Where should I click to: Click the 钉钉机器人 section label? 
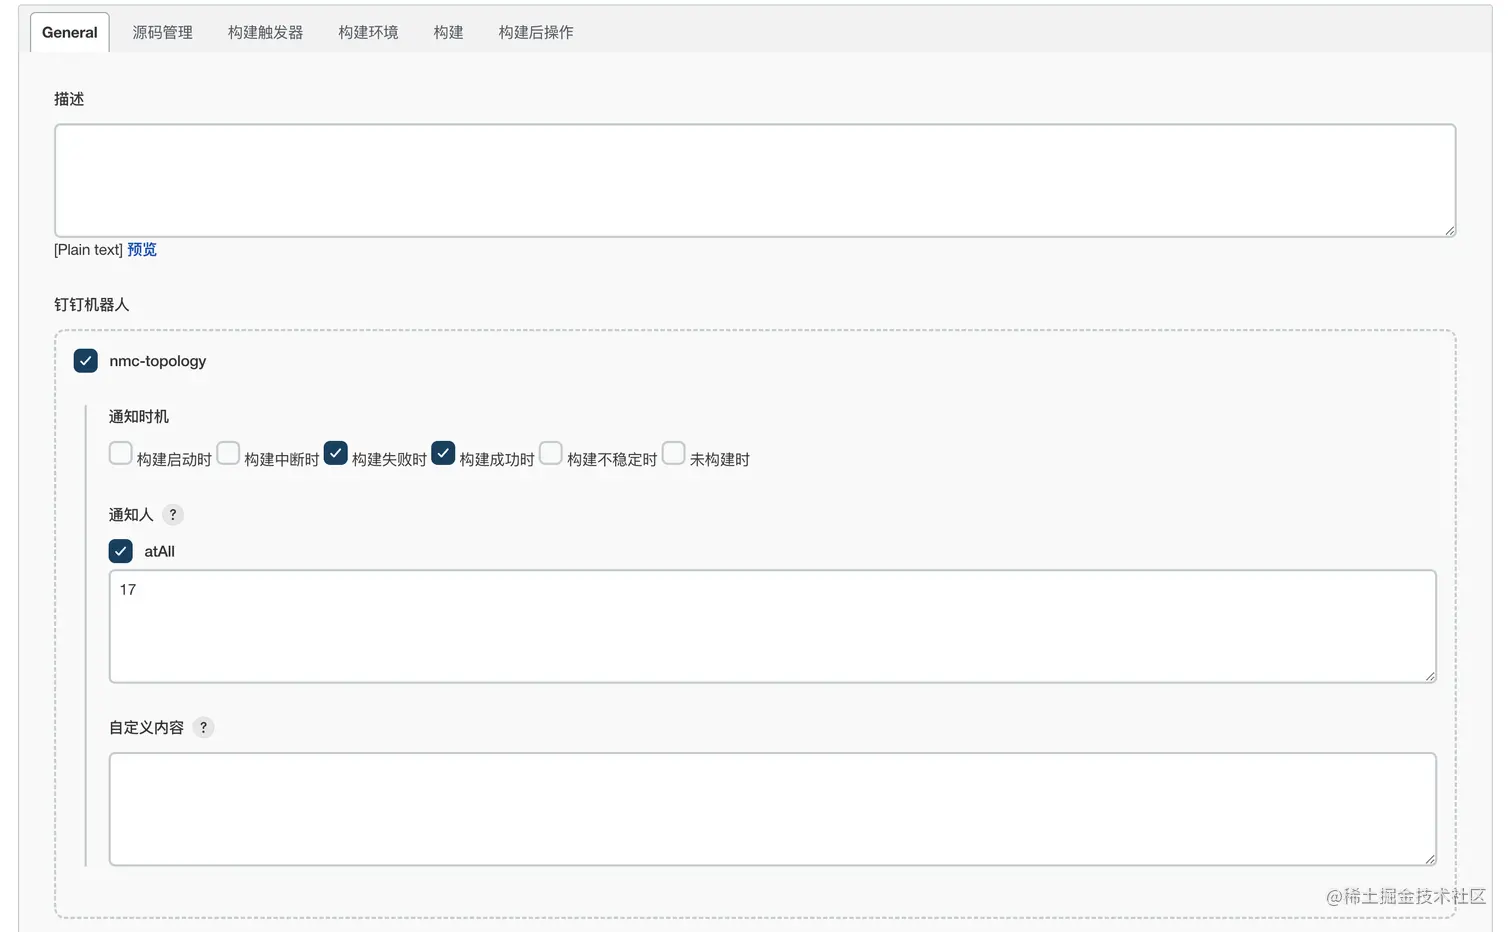tap(92, 305)
